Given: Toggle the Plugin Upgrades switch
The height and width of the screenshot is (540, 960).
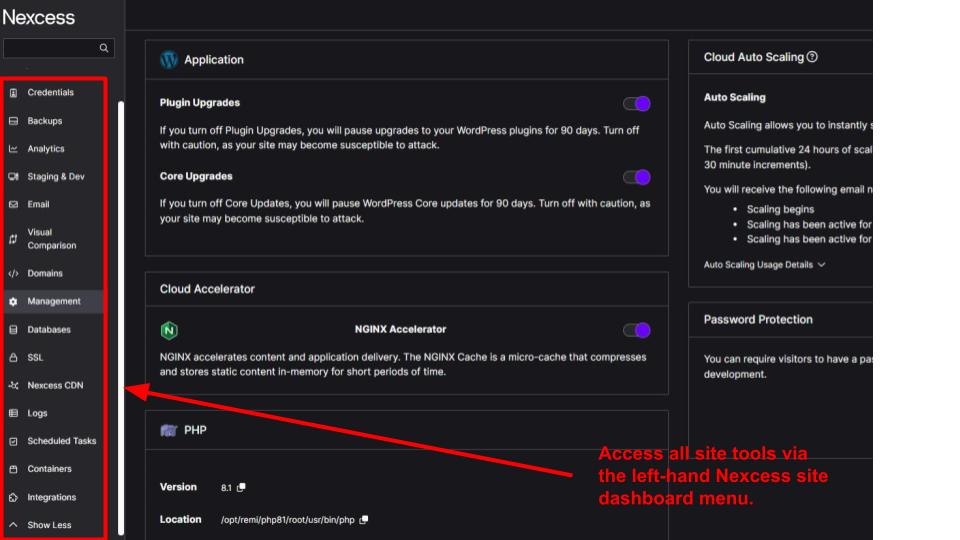Looking at the screenshot, I should pos(637,103).
